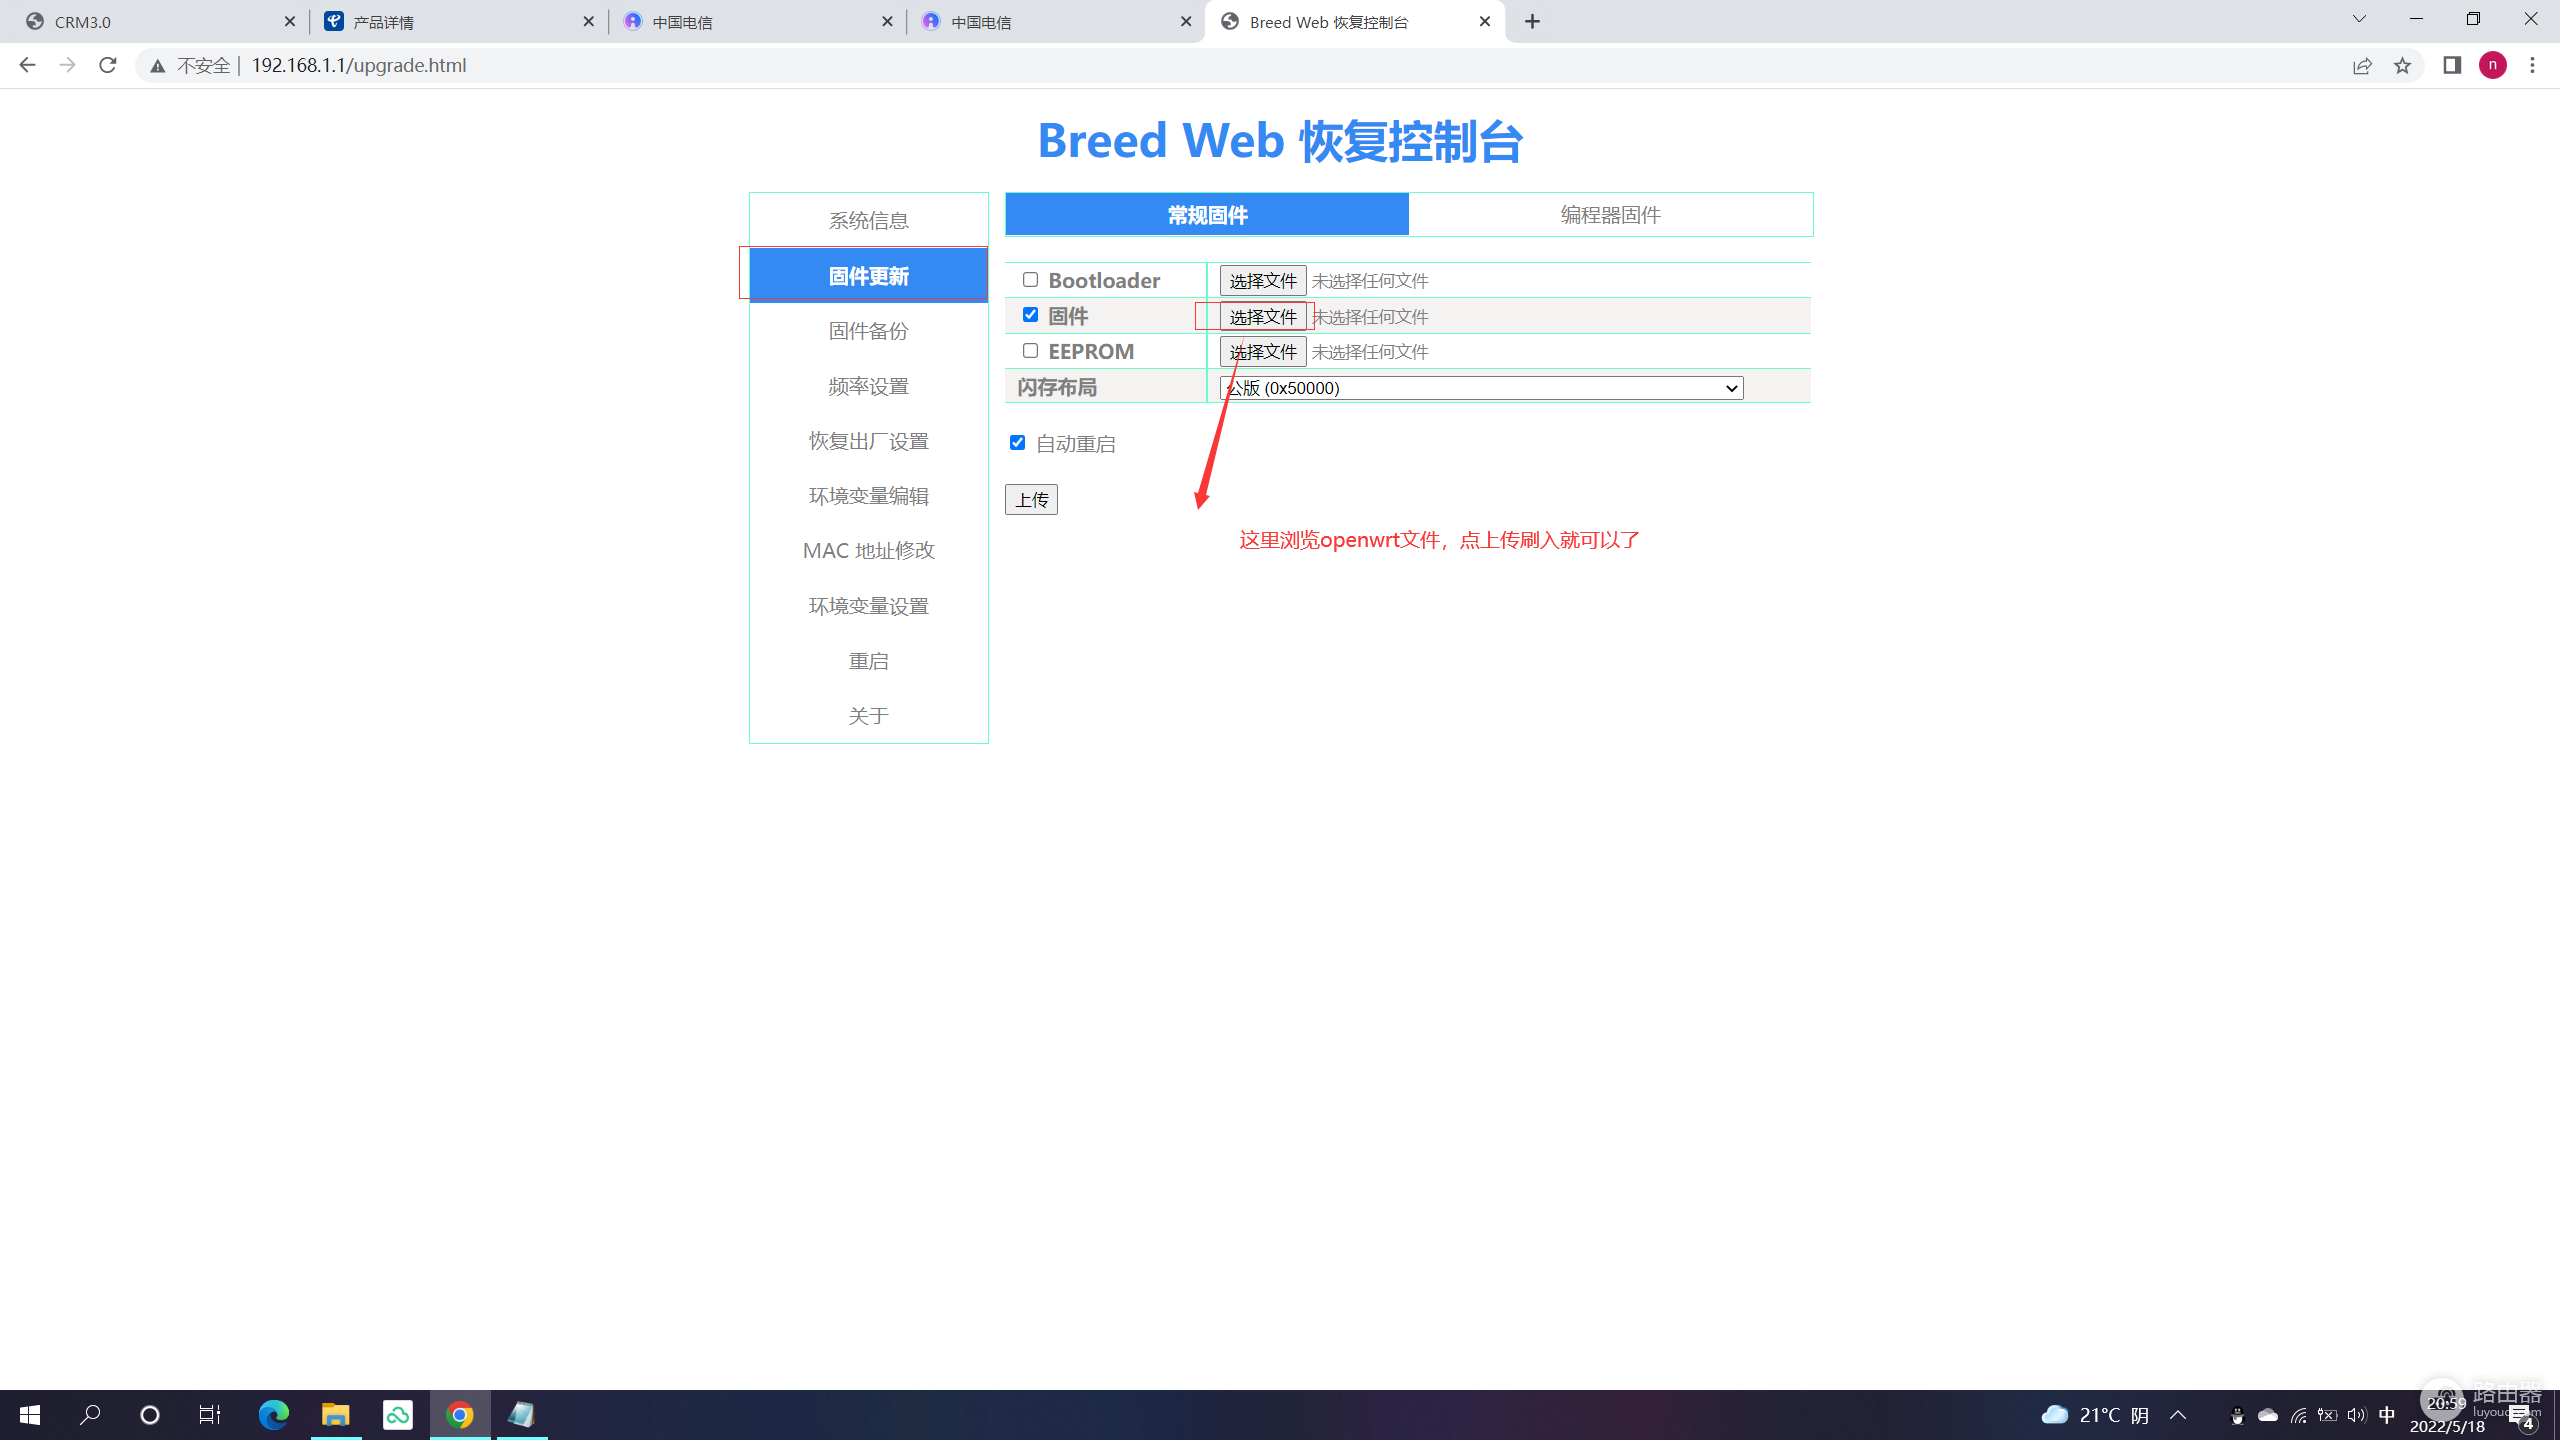2560x1440 pixels.
Task: Click 重启 in the sidebar
Action: (x=868, y=661)
